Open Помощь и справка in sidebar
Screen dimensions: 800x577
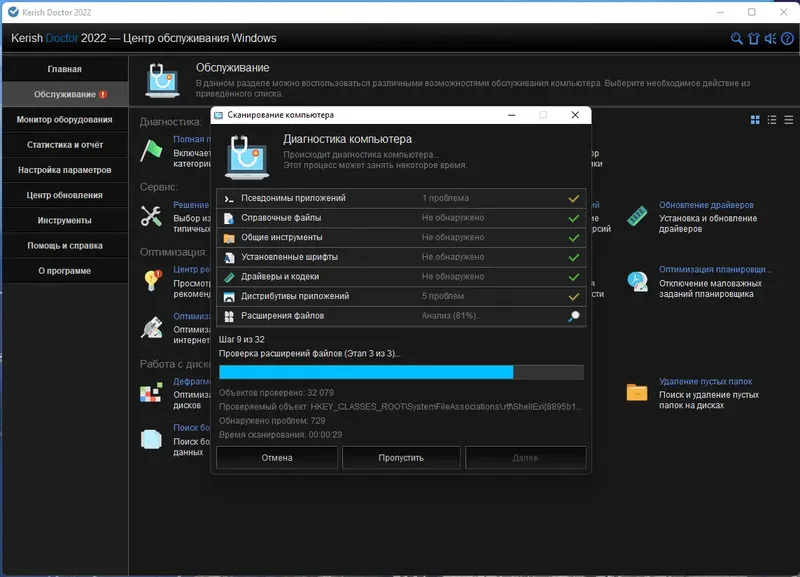pos(65,245)
